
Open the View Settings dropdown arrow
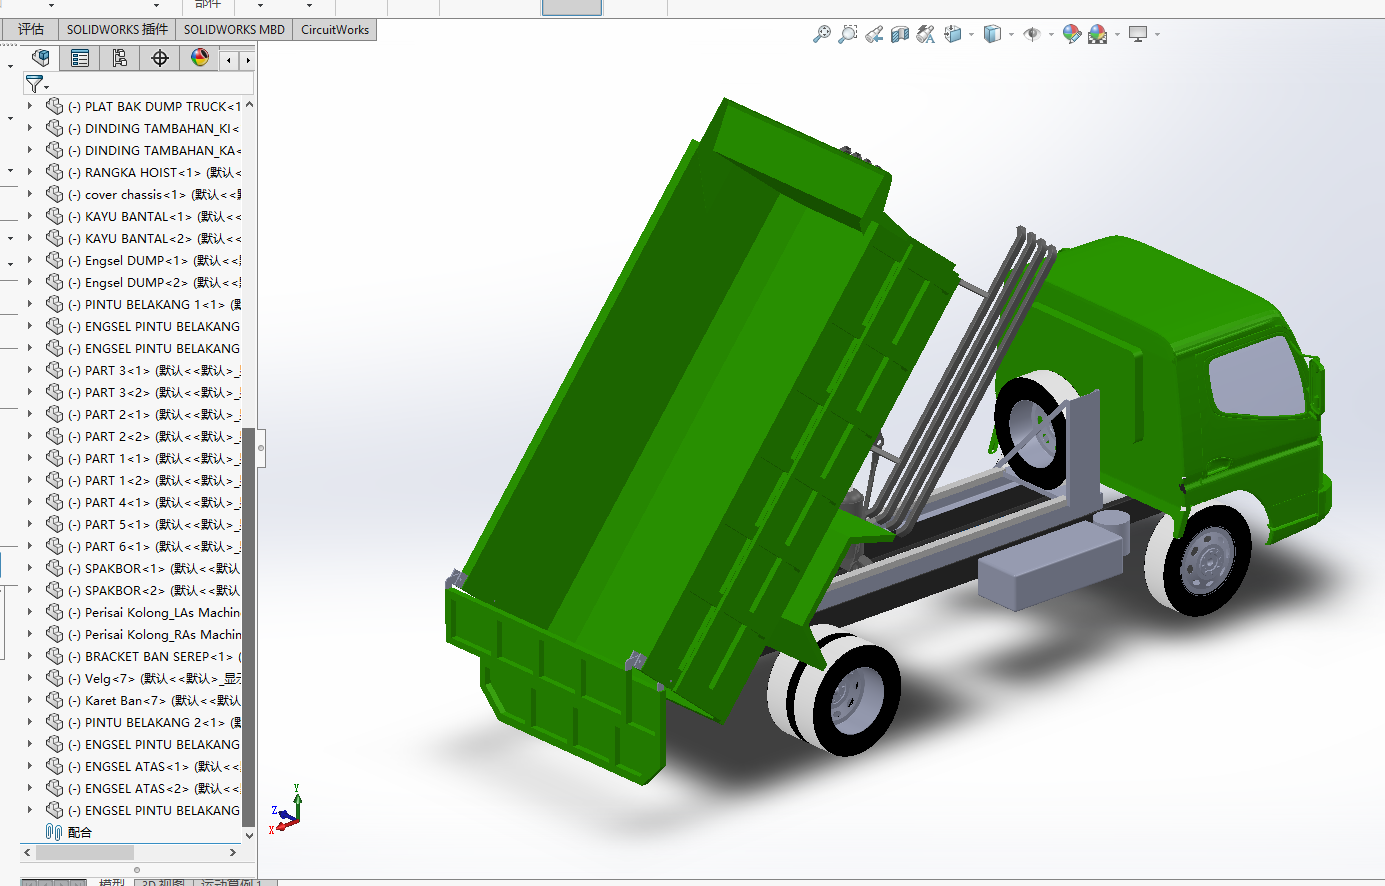(x=1157, y=34)
